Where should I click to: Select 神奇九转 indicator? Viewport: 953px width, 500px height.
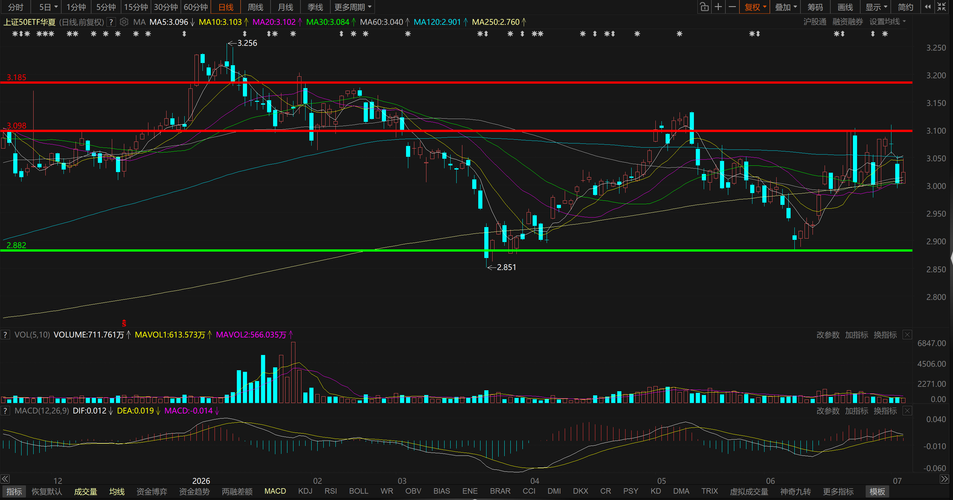click(x=796, y=491)
